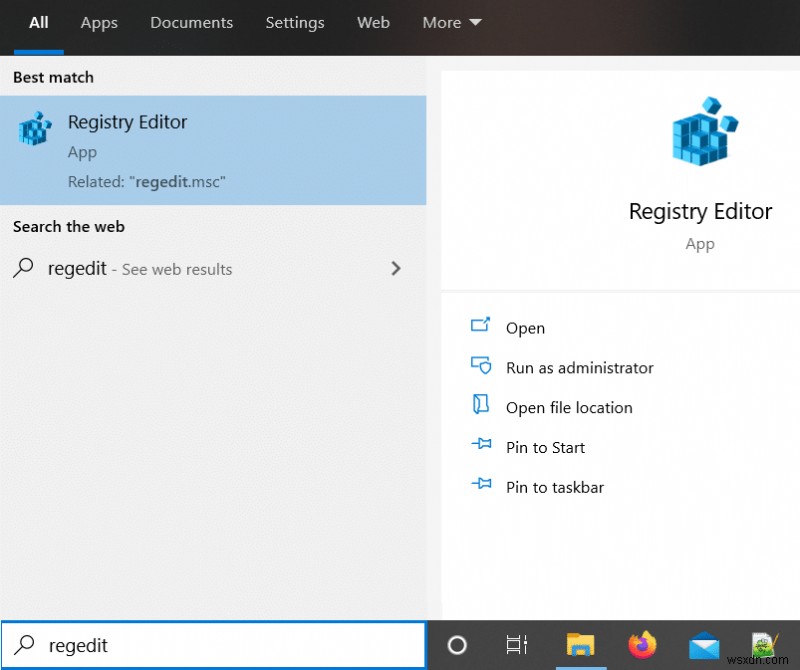Viewport: 800px width, 670px height.
Task: Switch to the Web tab
Action: (373, 22)
